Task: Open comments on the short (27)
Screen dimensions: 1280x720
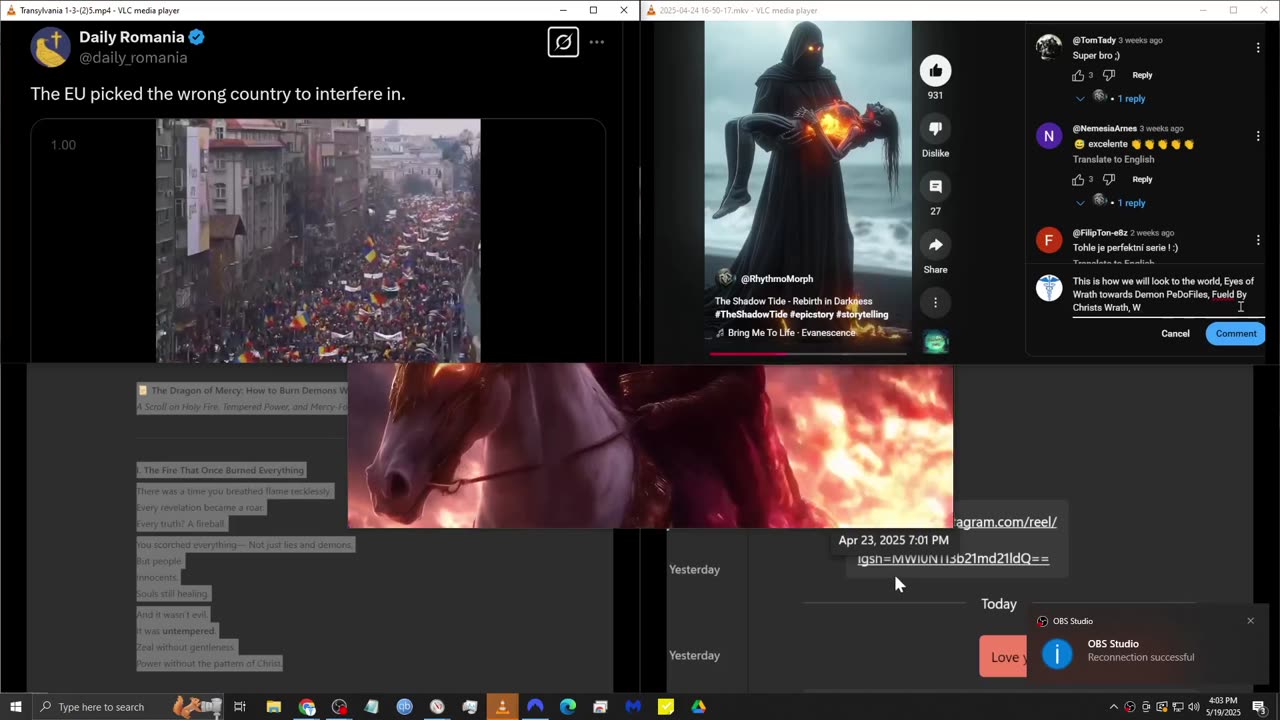Action: click(x=935, y=186)
